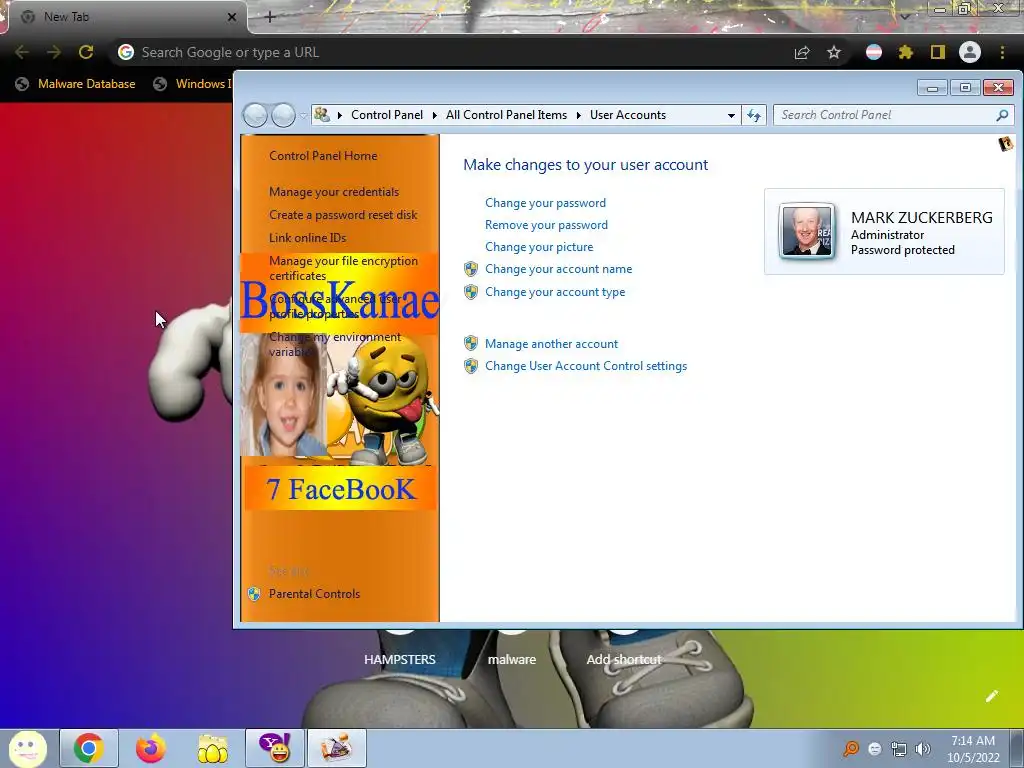This screenshot has width=1024, height=768.
Task: Select the New Tab tab in Chrome
Action: pos(124,17)
